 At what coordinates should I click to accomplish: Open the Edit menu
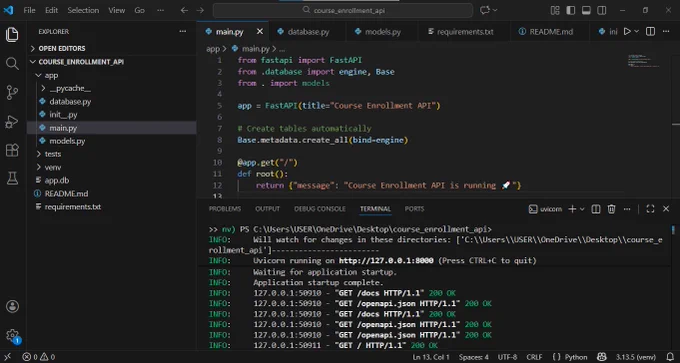click(x=51, y=10)
